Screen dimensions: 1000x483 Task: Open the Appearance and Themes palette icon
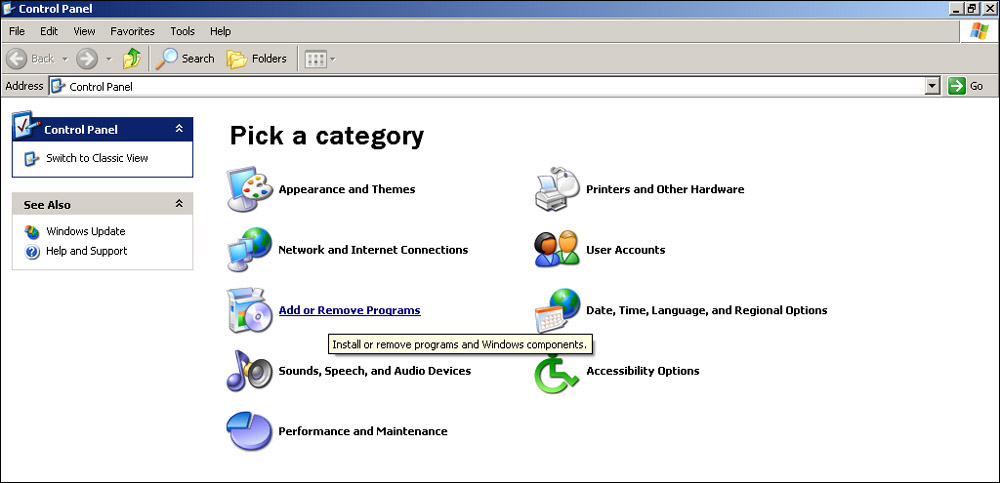tap(248, 189)
